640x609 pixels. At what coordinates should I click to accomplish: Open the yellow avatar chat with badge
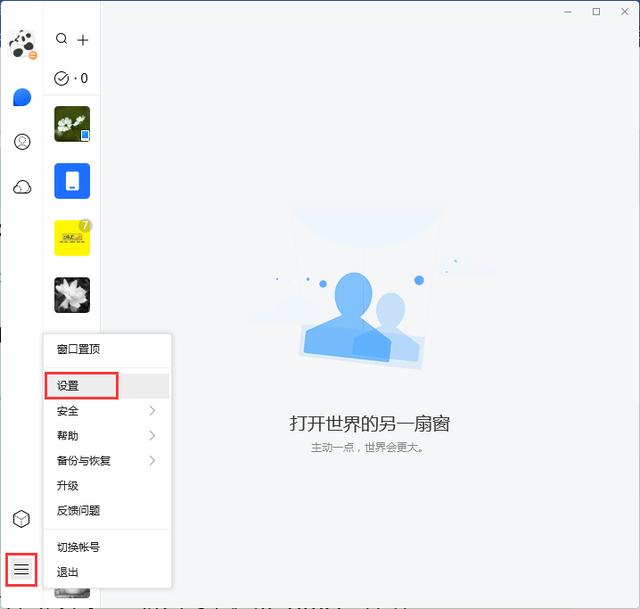coord(72,238)
